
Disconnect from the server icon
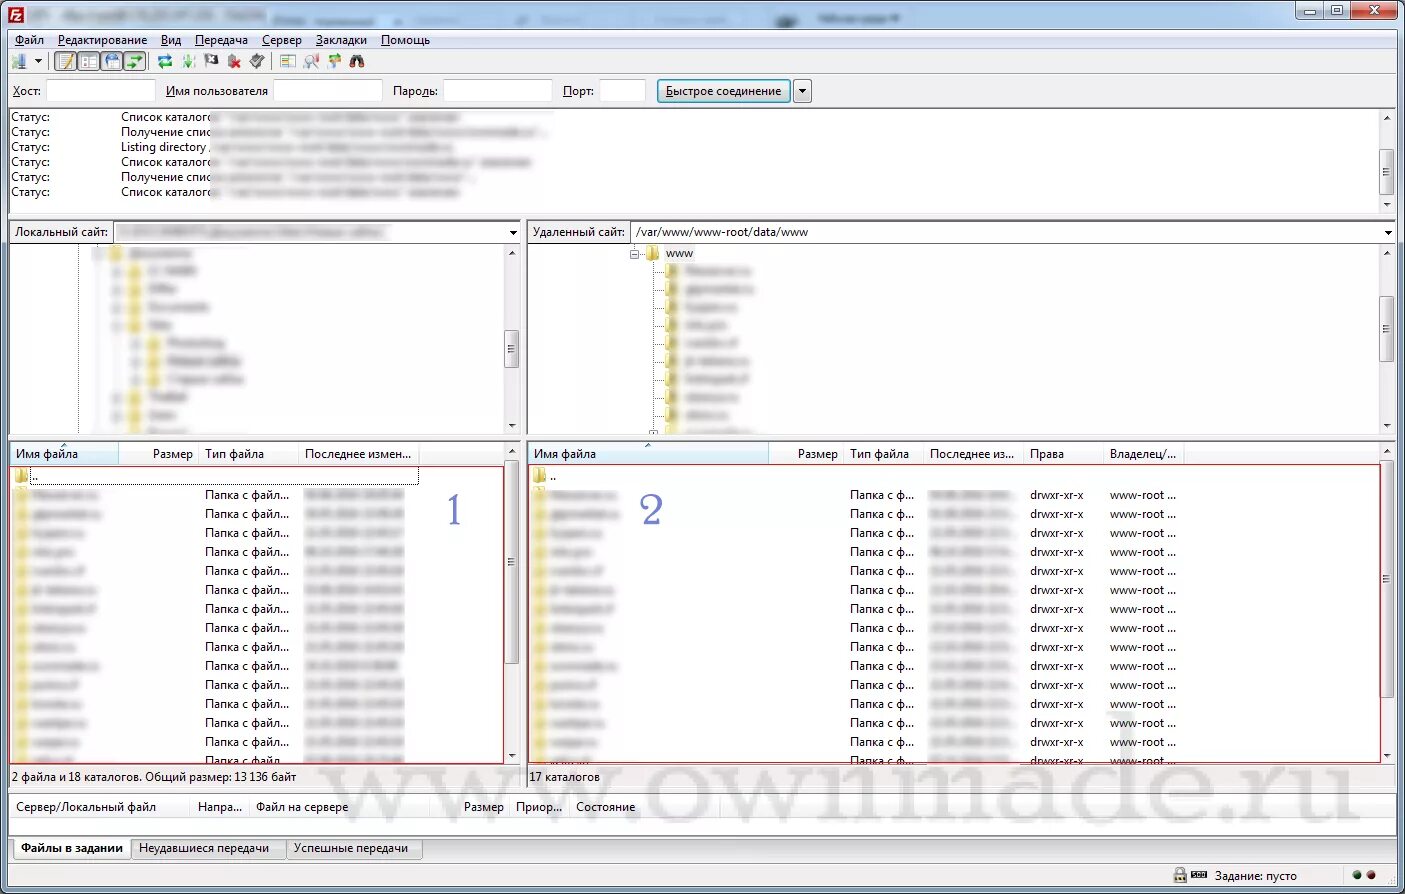(x=234, y=62)
